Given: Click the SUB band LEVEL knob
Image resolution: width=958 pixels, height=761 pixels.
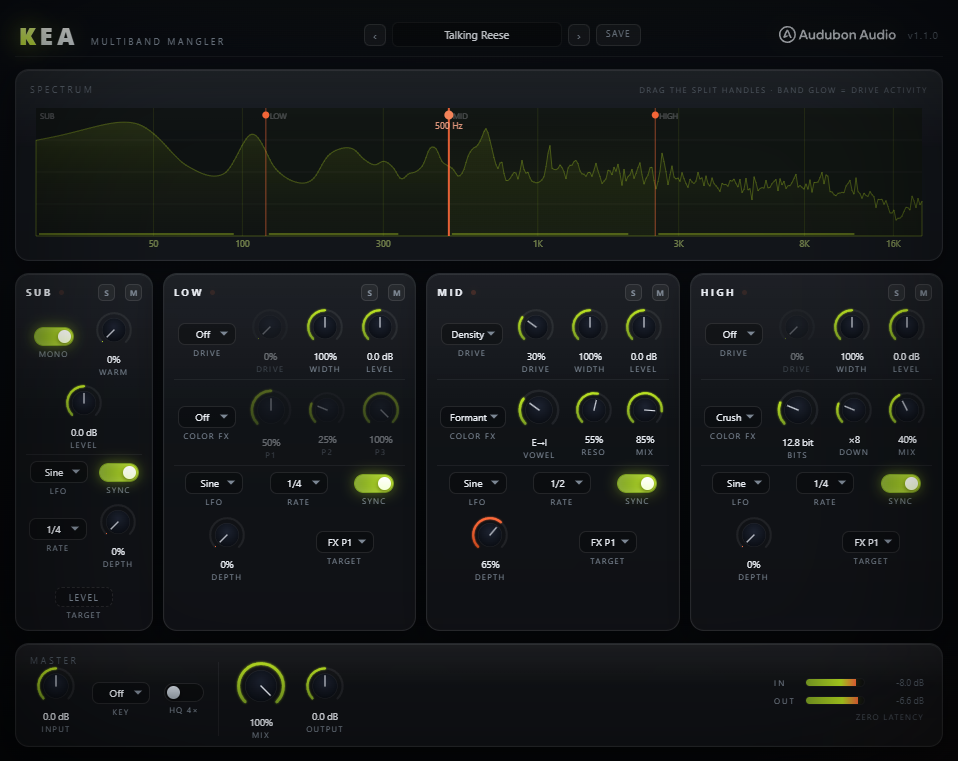Looking at the screenshot, I should (x=84, y=403).
